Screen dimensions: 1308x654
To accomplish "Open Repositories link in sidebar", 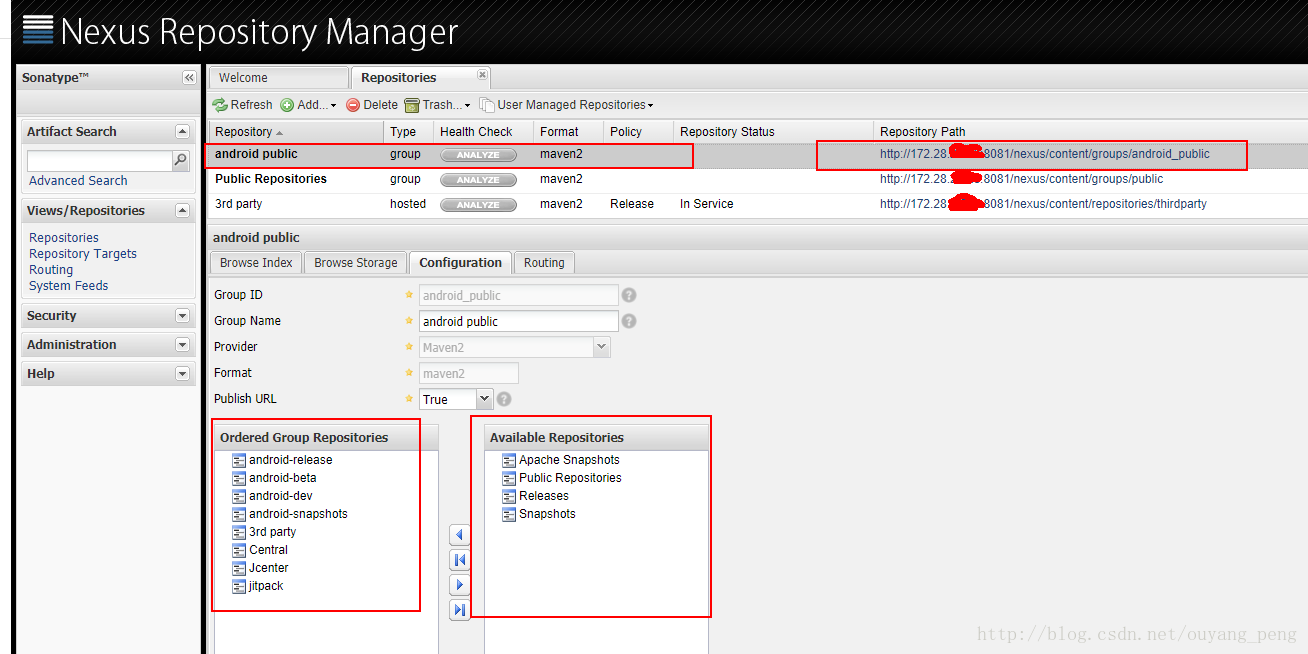I will pyautogui.click(x=64, y=238).
